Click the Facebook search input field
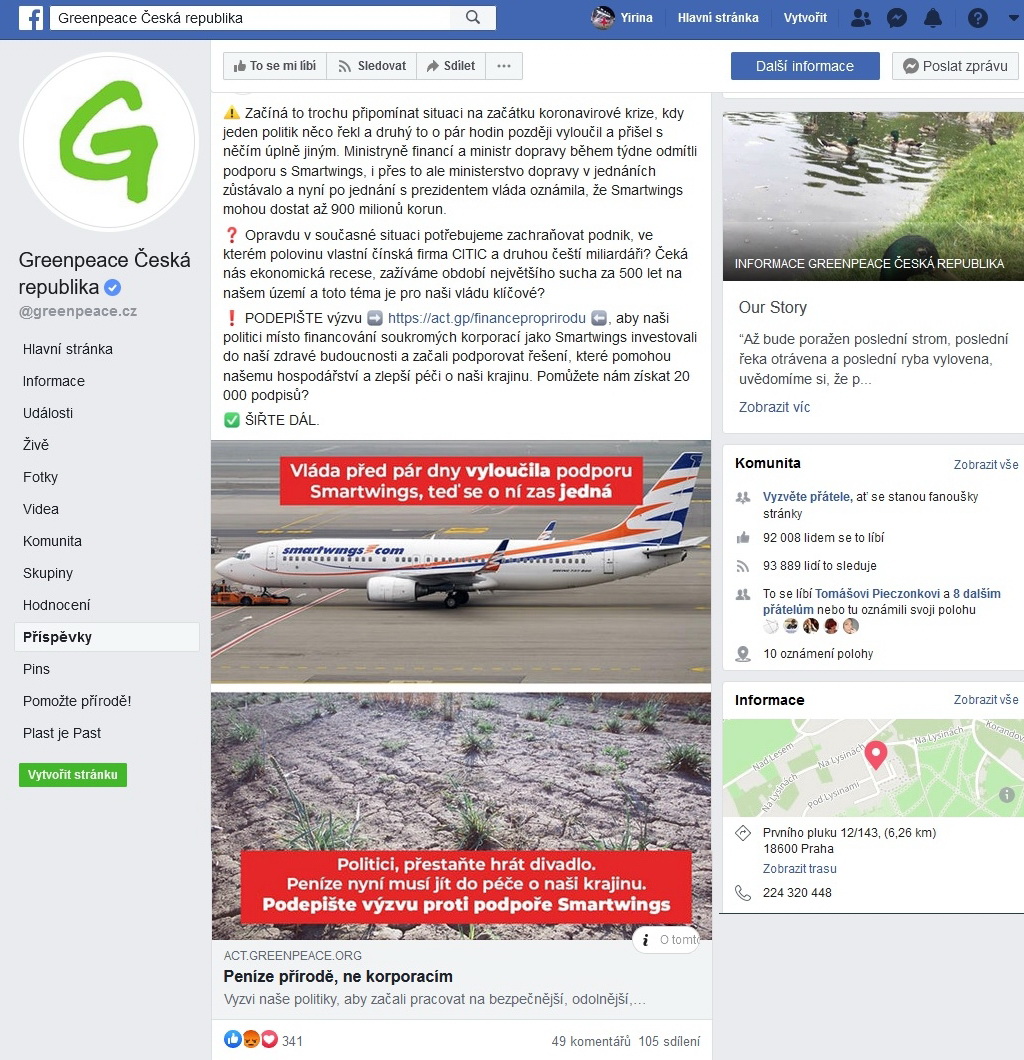Image resolution: width=1024 pixels, height=1060 pixels. pyautogui.click(x=250, y=18)
